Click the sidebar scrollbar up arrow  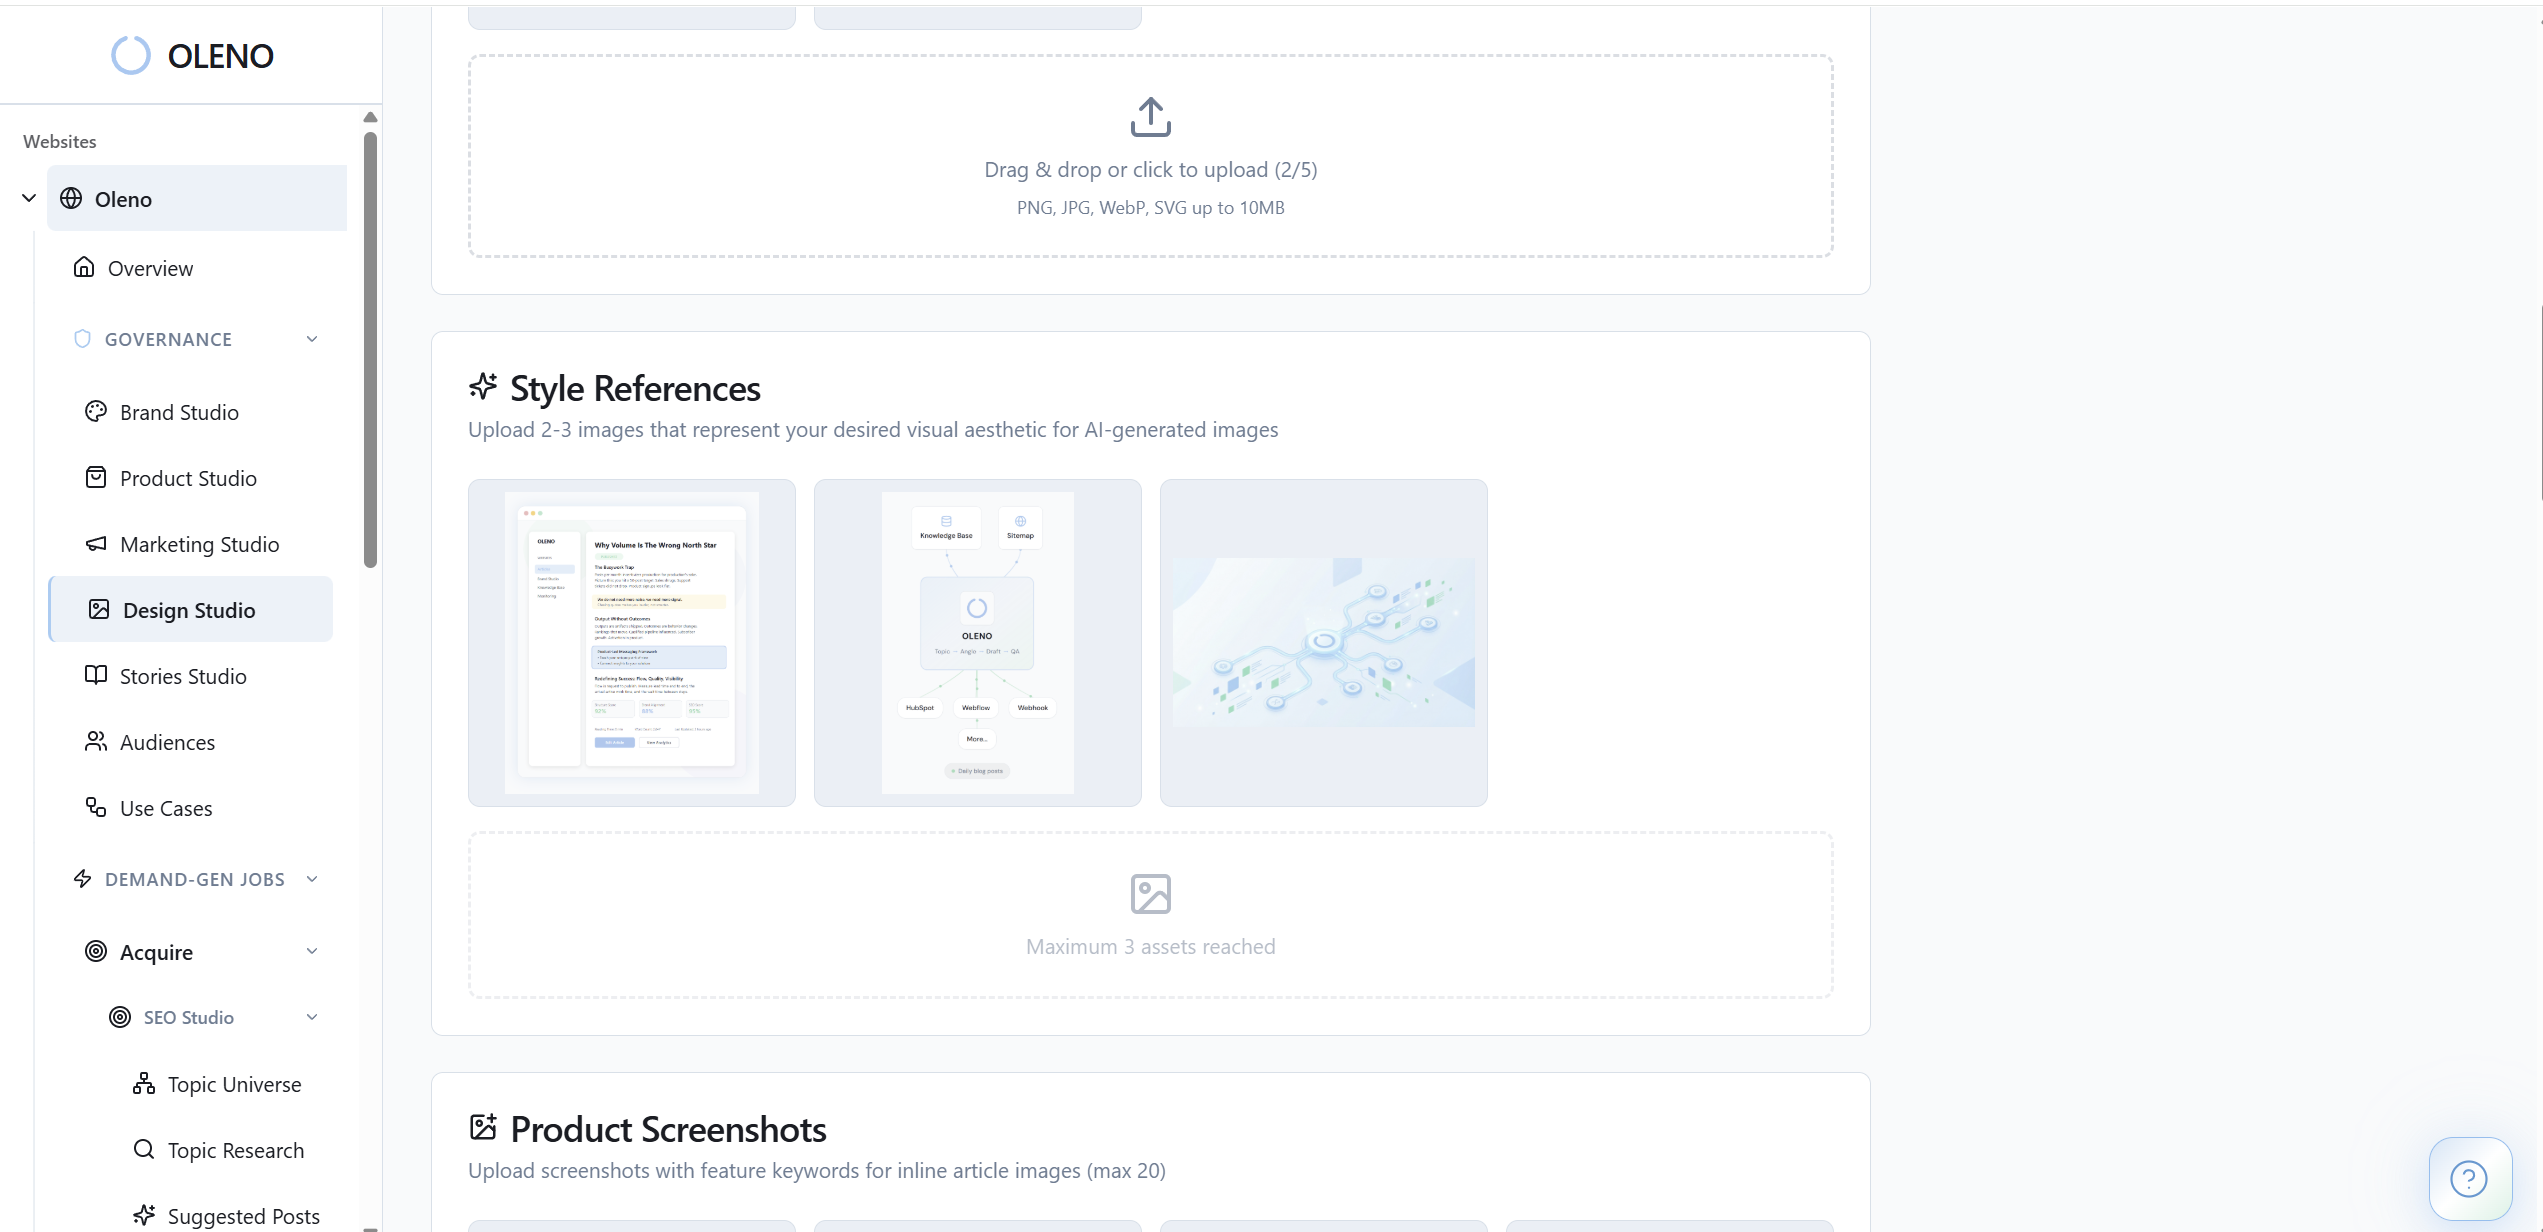point(370,117)
